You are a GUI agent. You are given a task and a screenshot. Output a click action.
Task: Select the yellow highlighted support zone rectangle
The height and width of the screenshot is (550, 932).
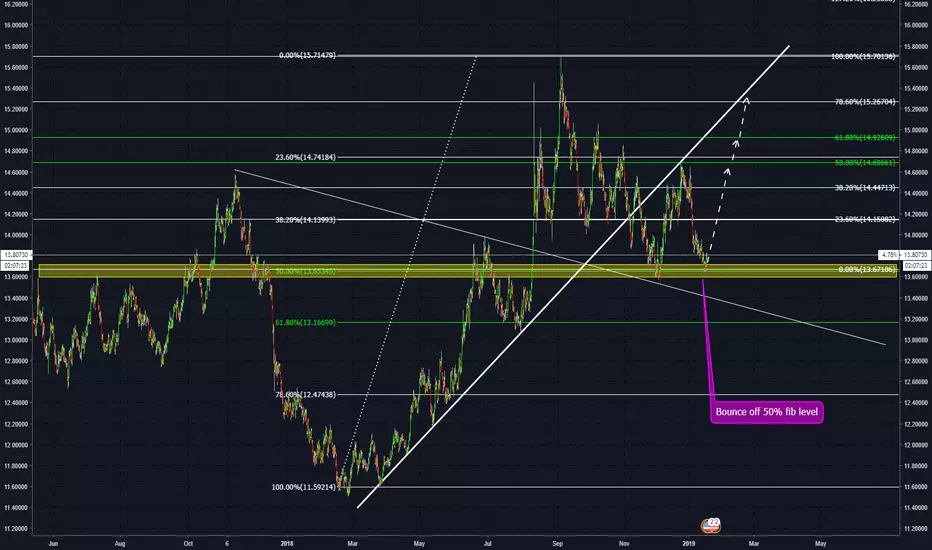coord(468,271)
